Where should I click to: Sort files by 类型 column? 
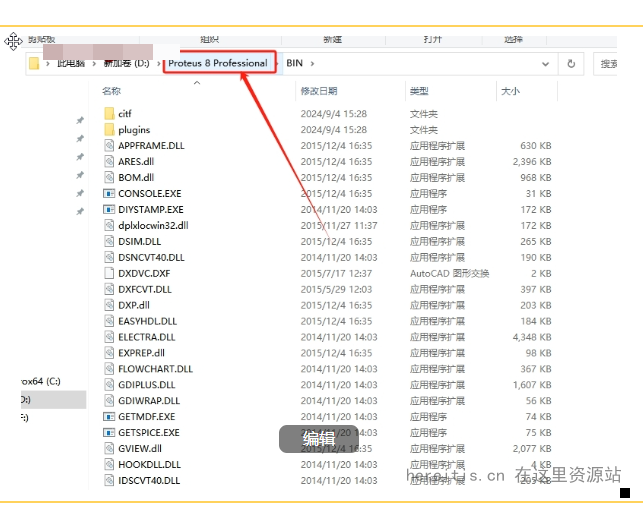[419, 91]
